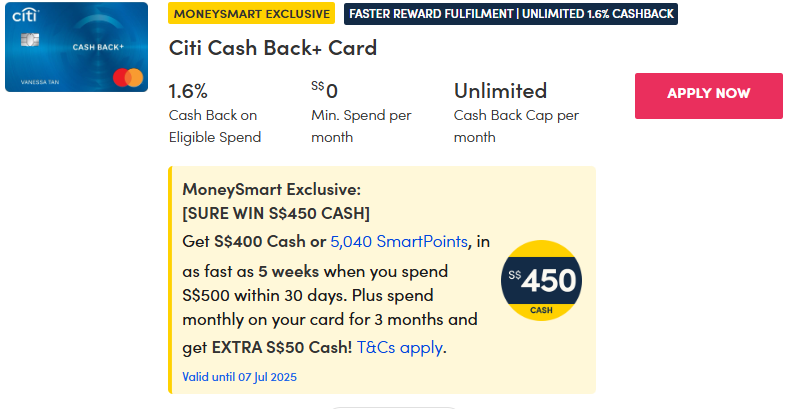The image size is (791, 409).
Task: Click the S$0 minimum spend figure
Action: 325,91
